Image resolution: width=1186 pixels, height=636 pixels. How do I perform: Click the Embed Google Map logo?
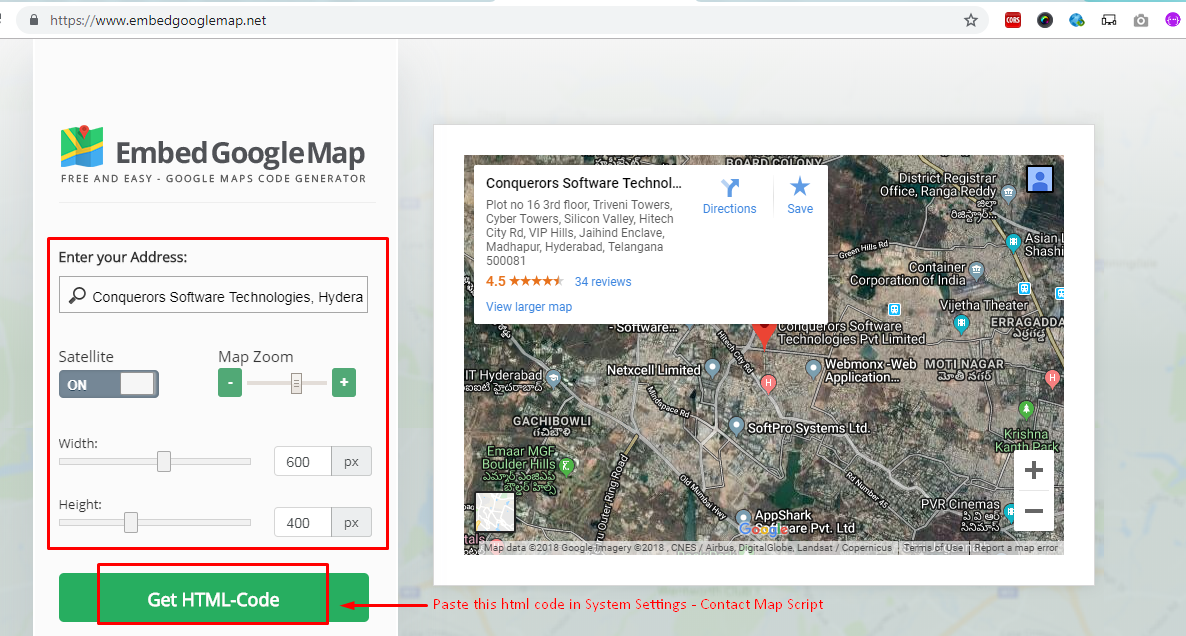point(213,154)
